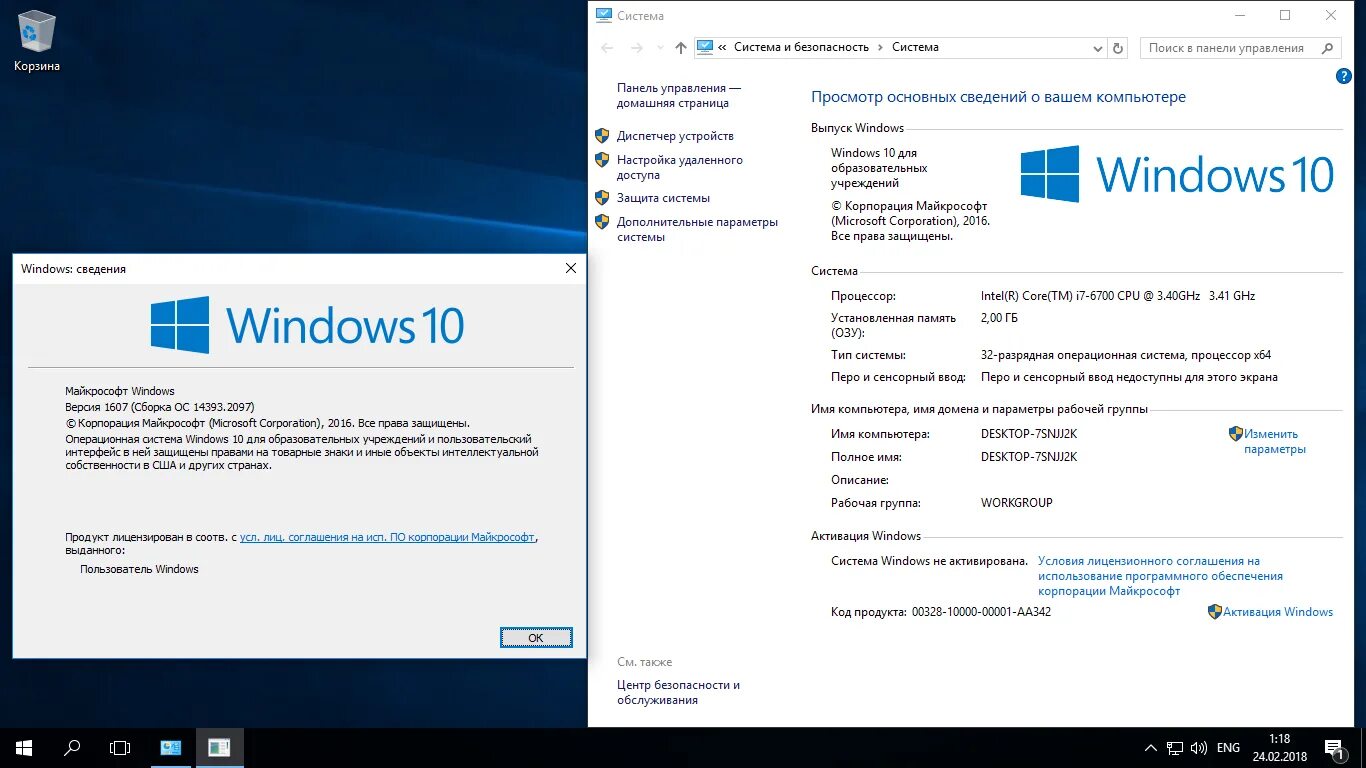Switch to the System control panel taskbar app
The width and height of the screenshot is (1366, 768).
click(x=171, y=748)
